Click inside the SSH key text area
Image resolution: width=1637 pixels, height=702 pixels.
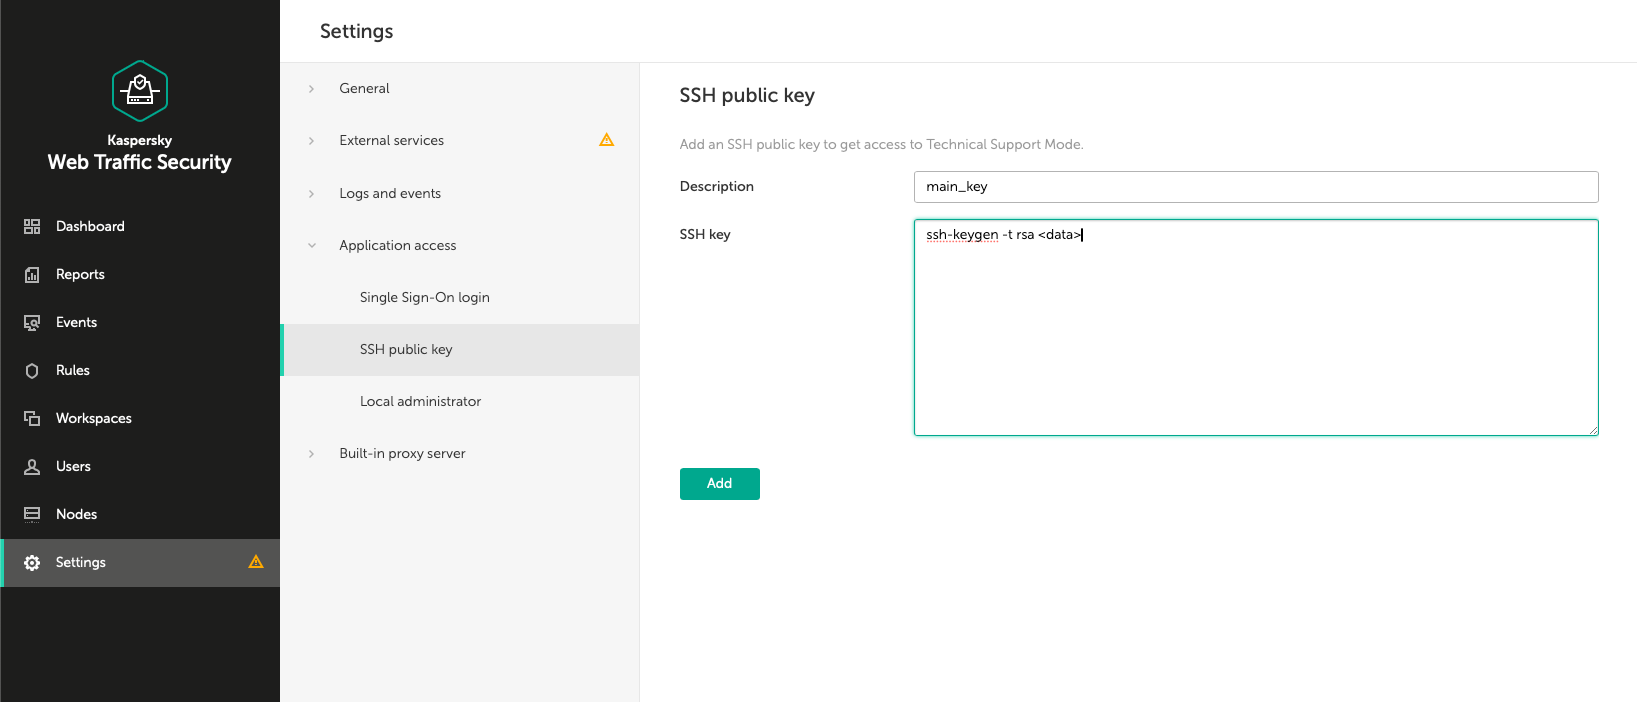(x=1255, y=330)
